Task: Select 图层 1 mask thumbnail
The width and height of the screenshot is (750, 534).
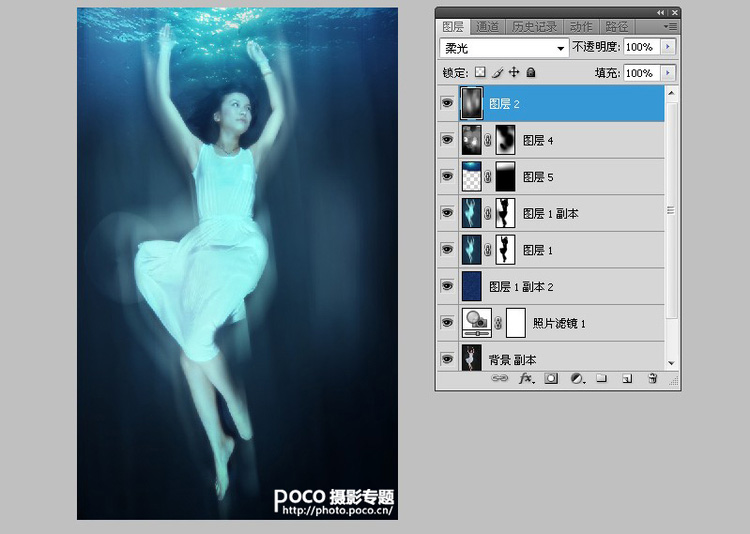Action: coord(505,249)
